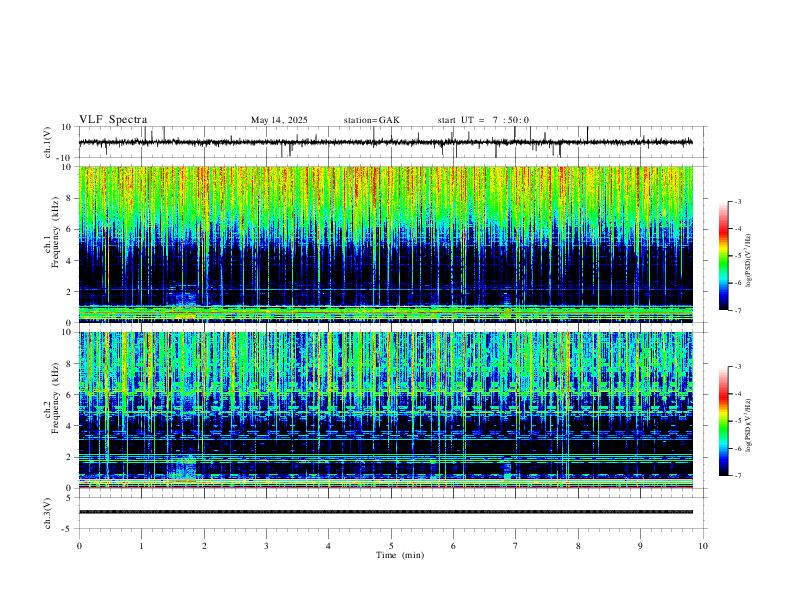Click the time axis tick label "0"
The width and height of the screenshot is (792, 612).
(x=79, y=546)
